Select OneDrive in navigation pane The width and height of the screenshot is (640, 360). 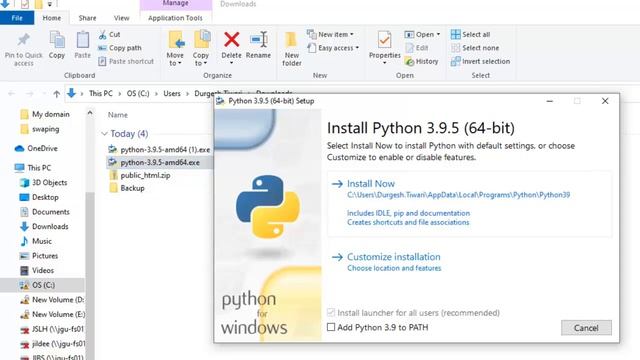[x=36, y=148]
